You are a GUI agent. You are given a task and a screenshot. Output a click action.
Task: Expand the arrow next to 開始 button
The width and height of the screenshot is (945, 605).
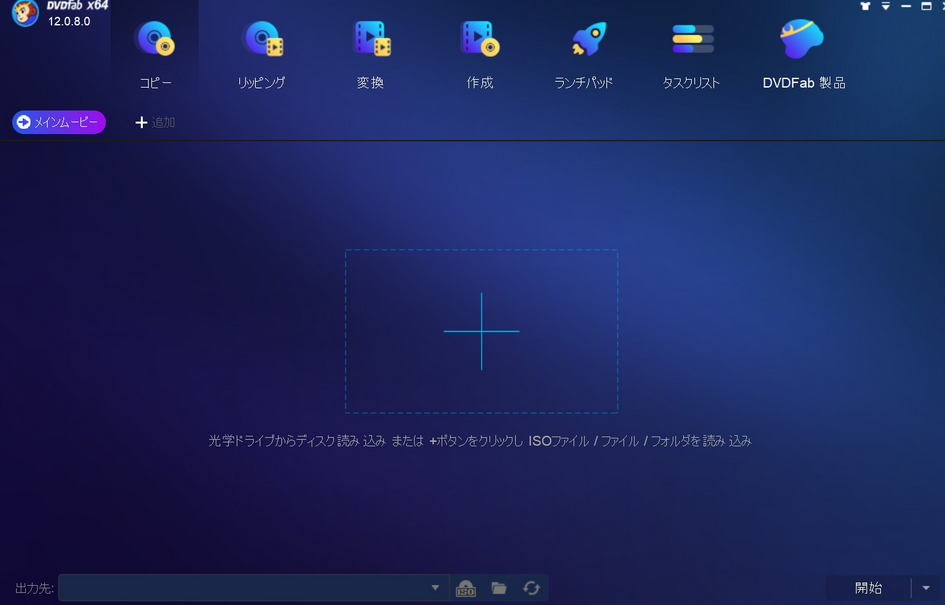tap(926, 588)
